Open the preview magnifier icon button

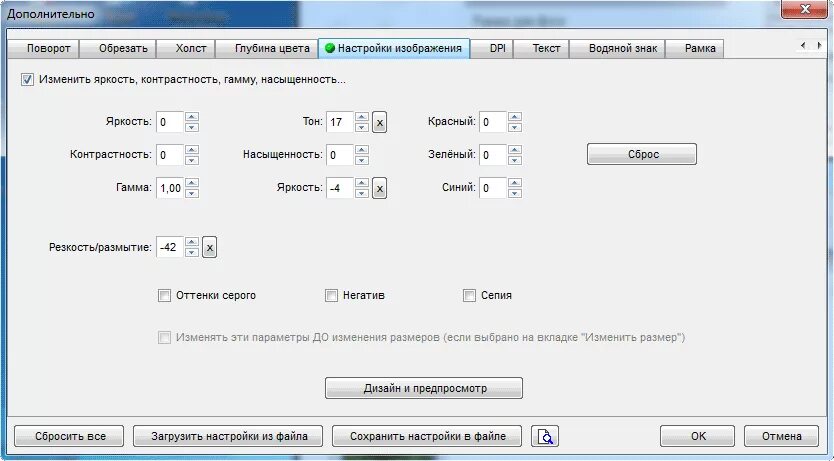545,436
